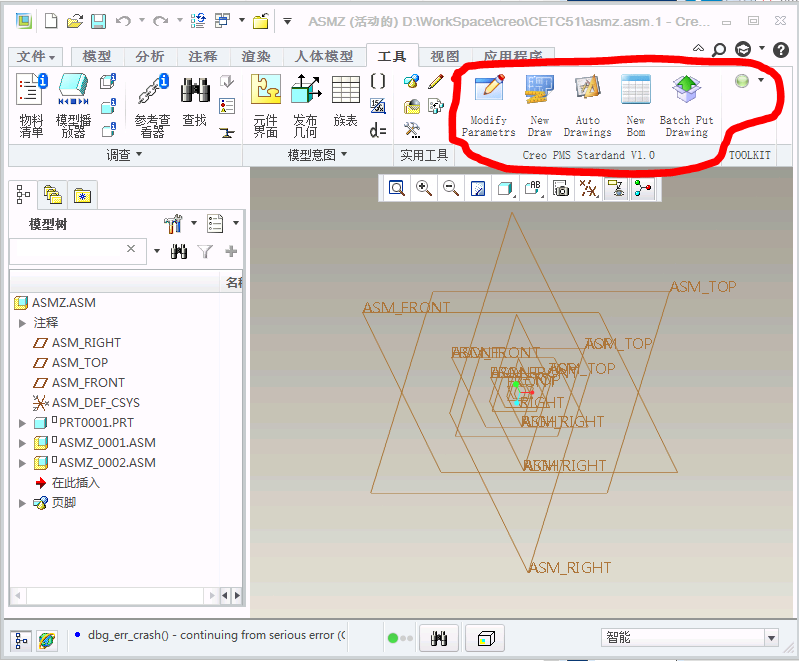
Task: Click the Refit zoom icon in view toolbar
Action: [x=397, y=188]
